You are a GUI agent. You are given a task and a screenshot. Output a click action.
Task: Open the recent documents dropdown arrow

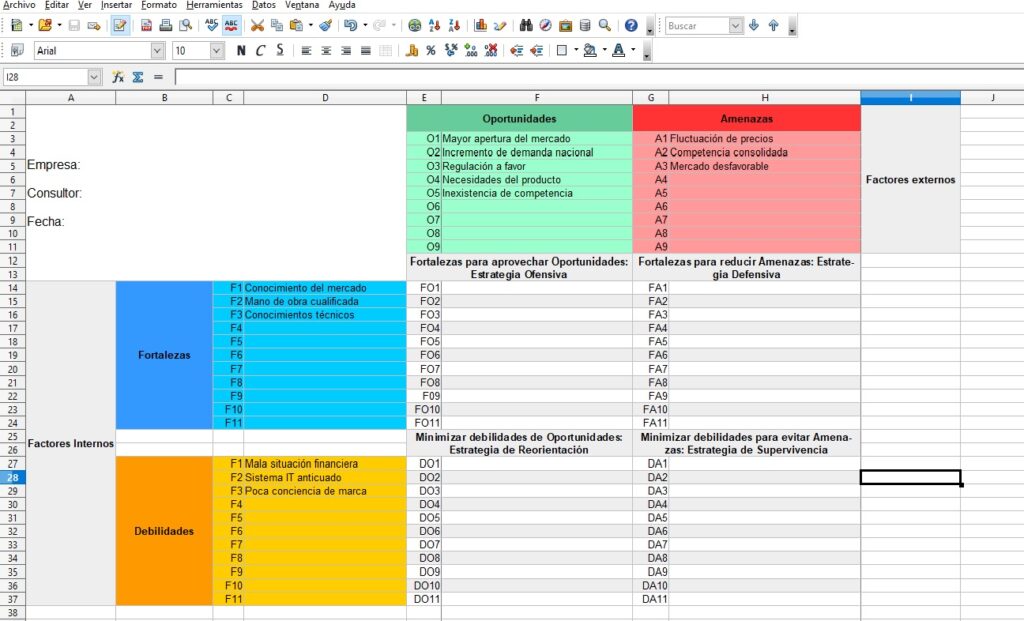(x=59, y=25)
